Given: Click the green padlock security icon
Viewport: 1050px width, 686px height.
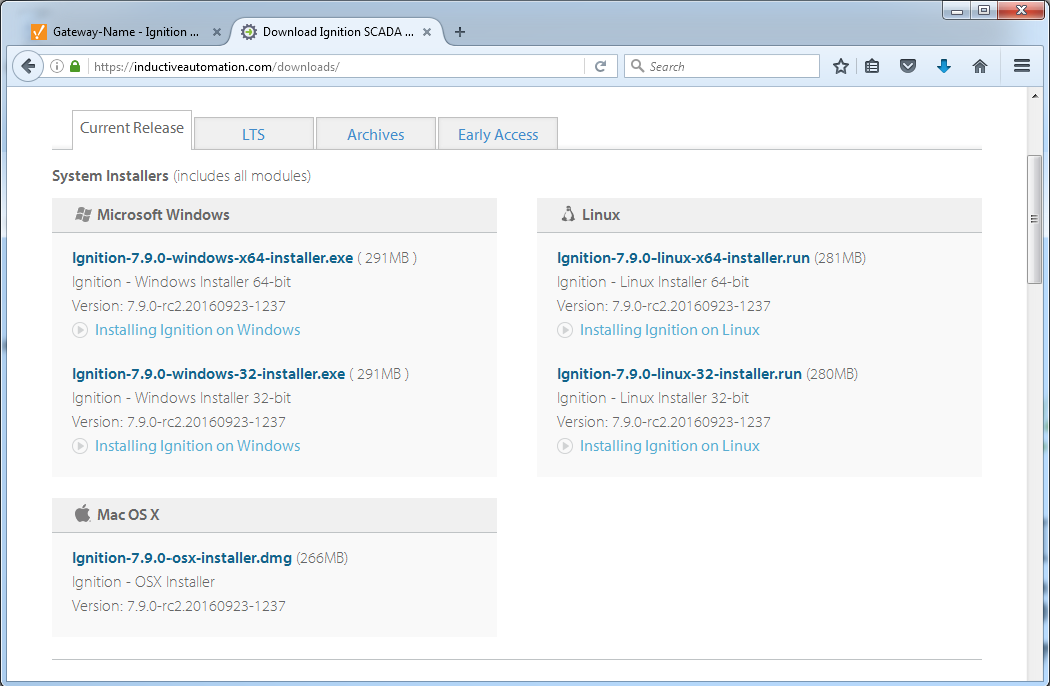Looking at the screenshot, I should click(x=75, y=66).
